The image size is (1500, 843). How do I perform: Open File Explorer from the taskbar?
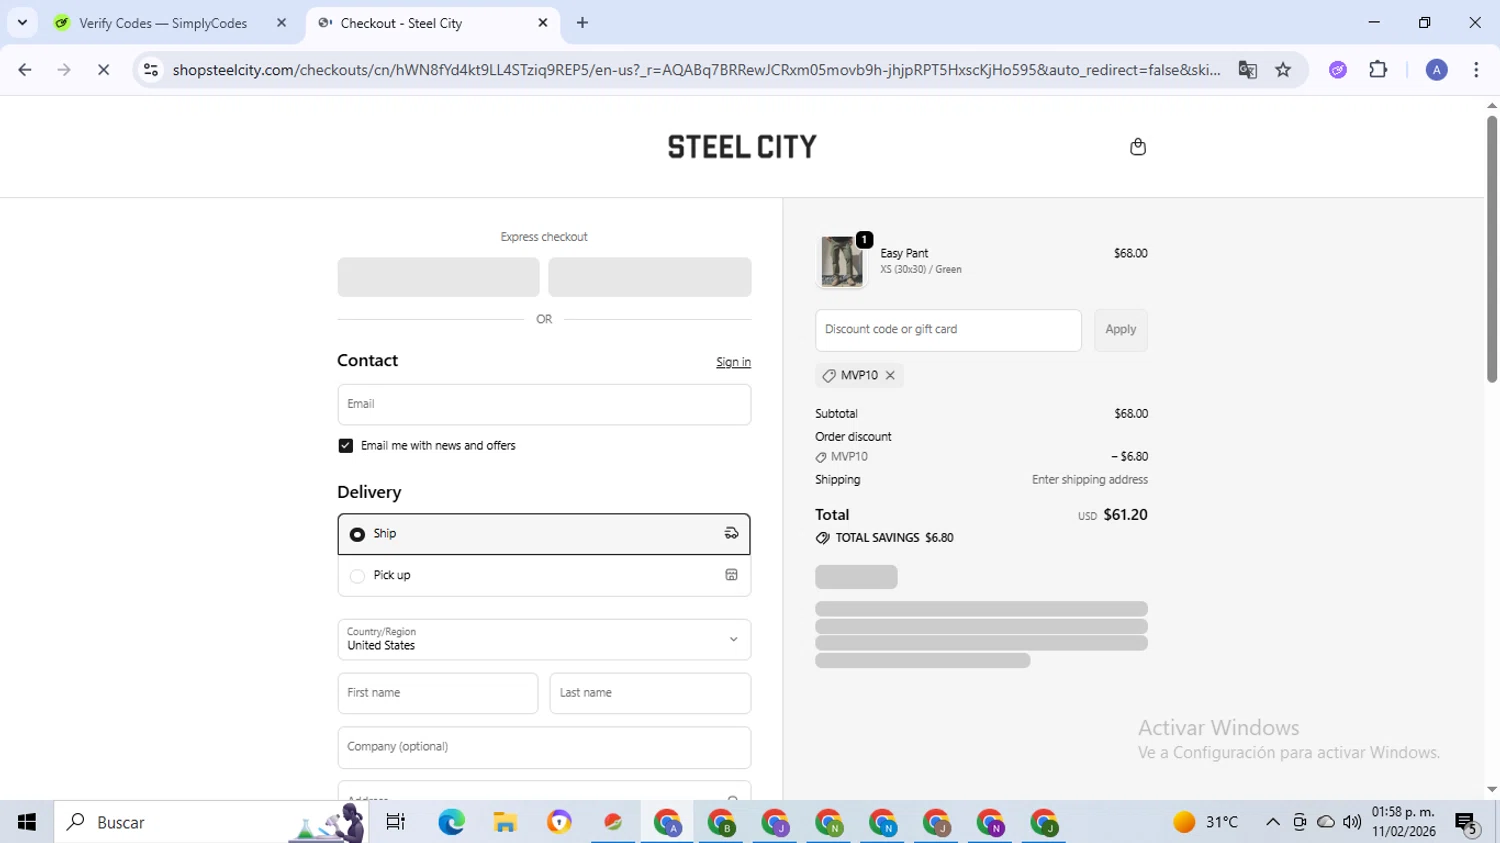505,822
